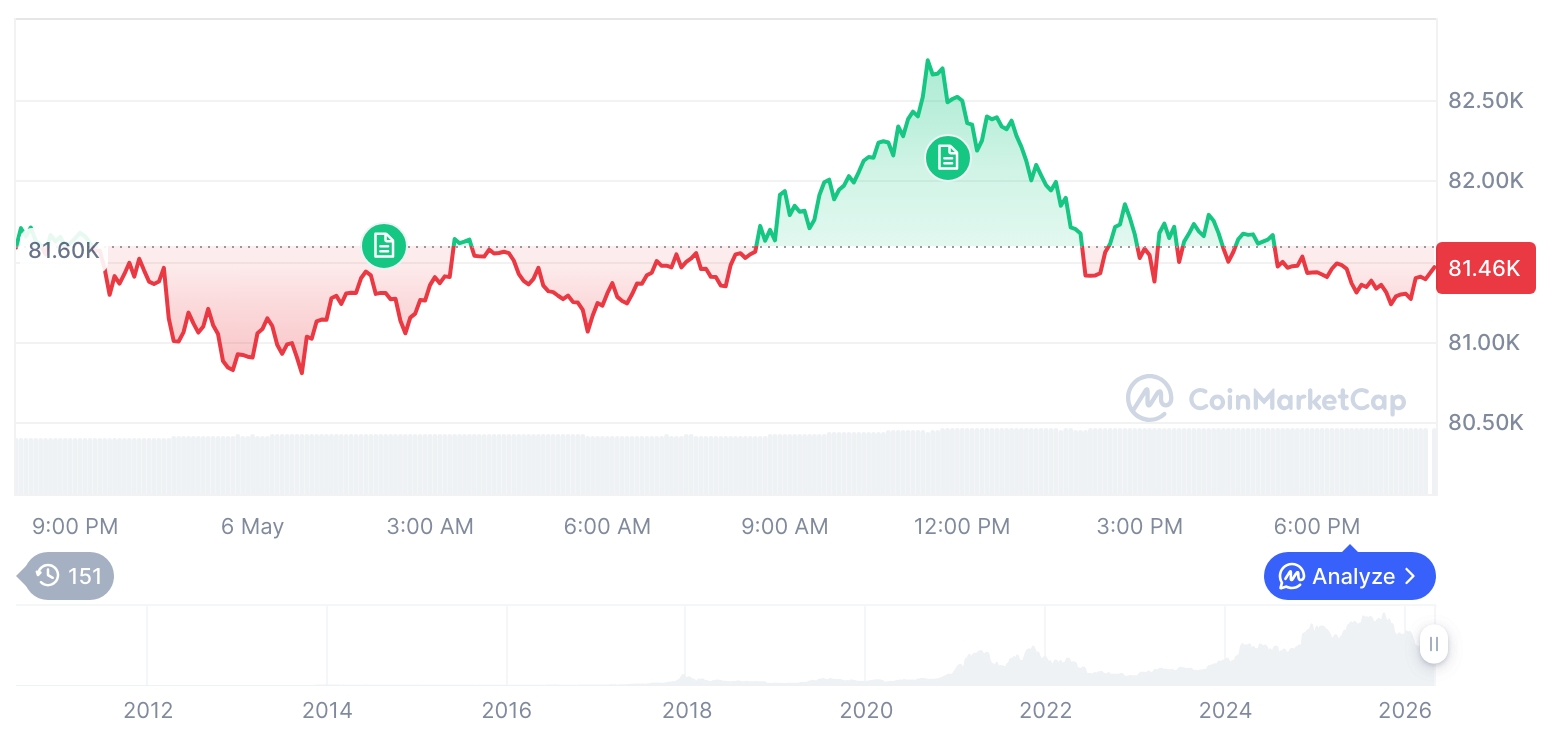Select 2012 on the overview timeline
Viewport: 1566px width, 732px height.
coord(148,710)
